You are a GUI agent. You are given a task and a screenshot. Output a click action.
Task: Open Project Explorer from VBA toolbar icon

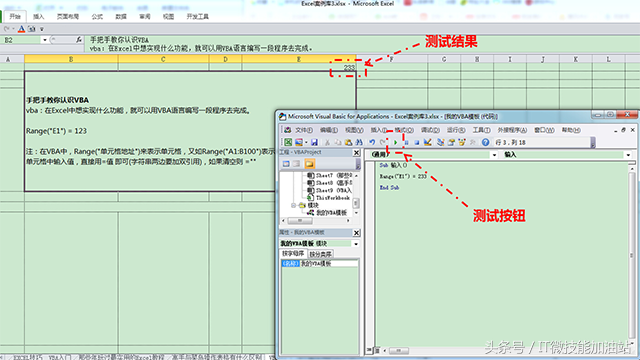[440, 142]
